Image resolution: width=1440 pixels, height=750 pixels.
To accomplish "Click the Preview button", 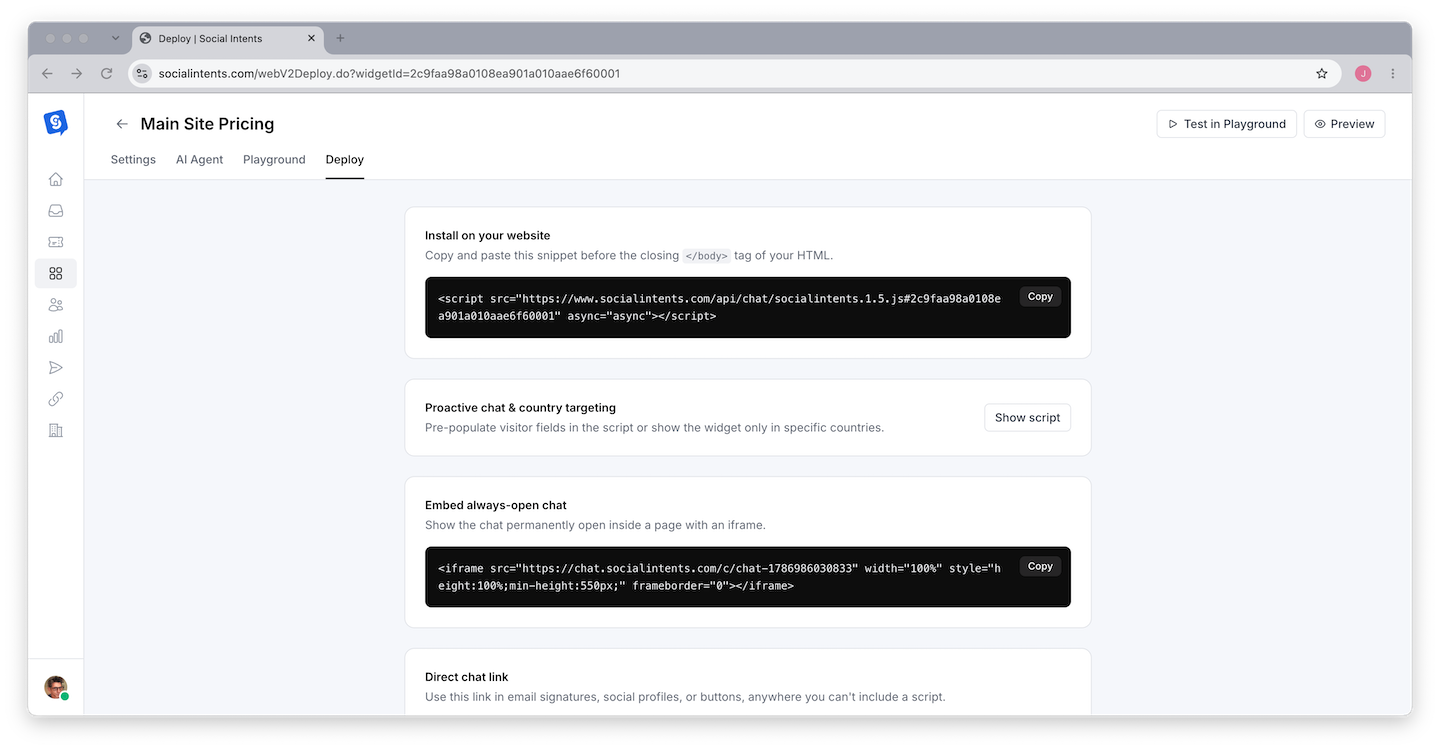I will pos(1344,124).
